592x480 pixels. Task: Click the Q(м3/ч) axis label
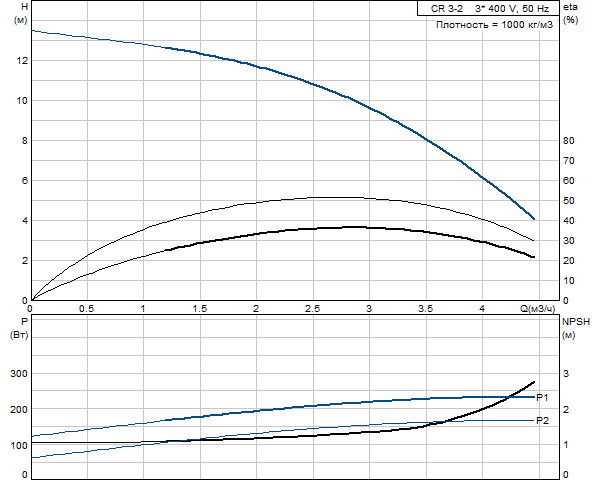537,309
